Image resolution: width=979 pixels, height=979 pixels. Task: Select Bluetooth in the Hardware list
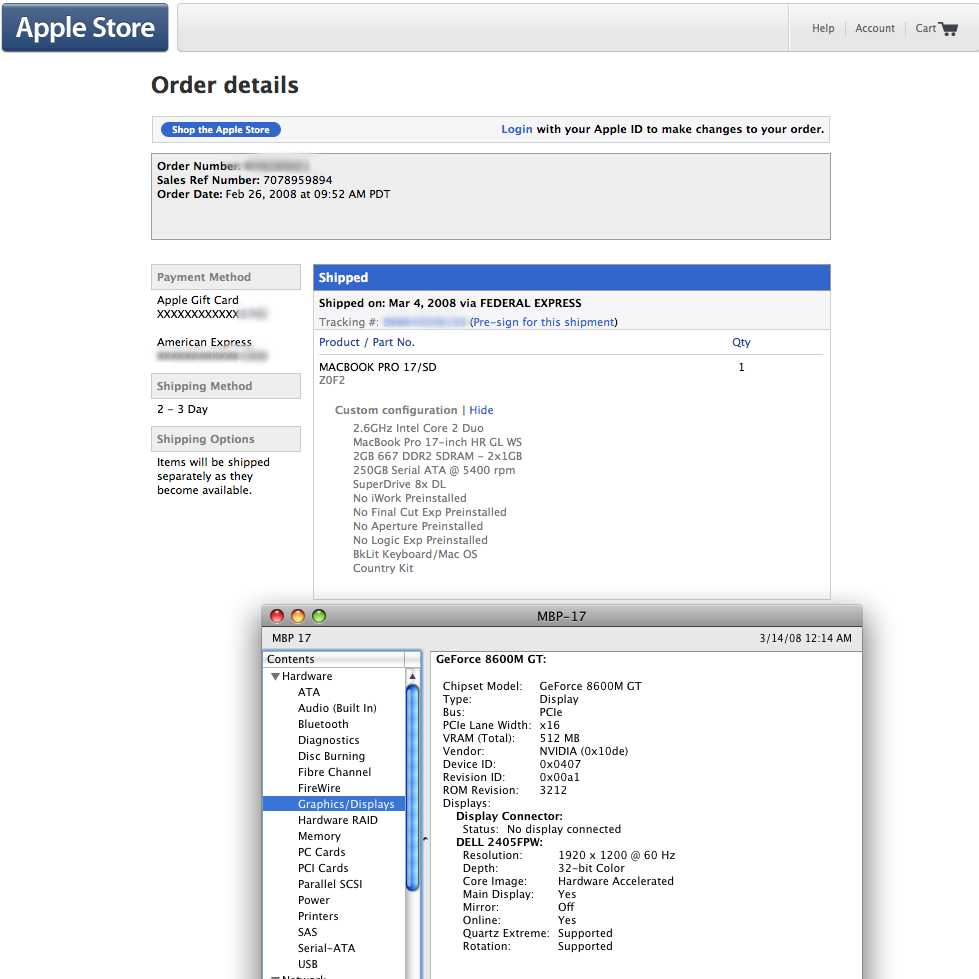(323, 724)
